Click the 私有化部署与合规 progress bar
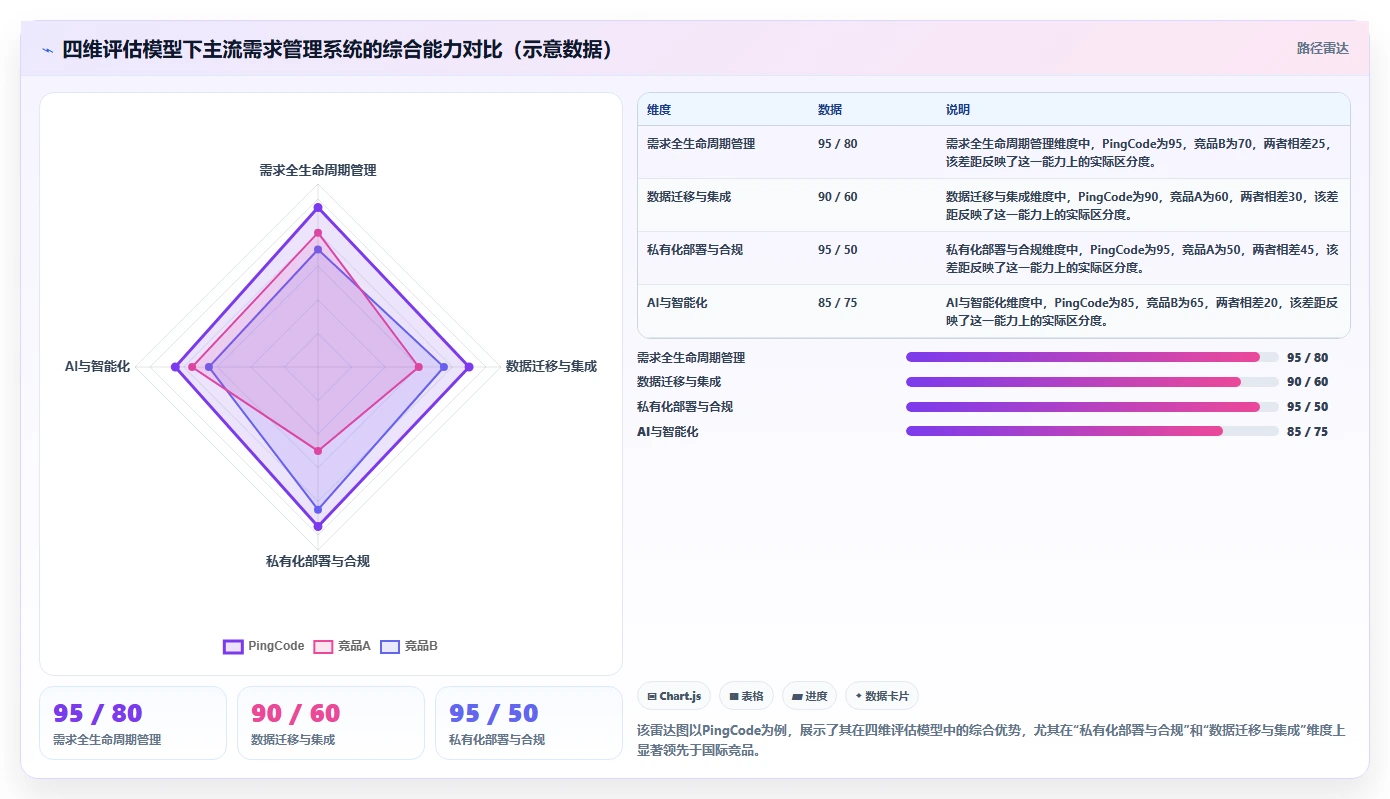Screen dimensions: 1390x799 [1092, 407]
